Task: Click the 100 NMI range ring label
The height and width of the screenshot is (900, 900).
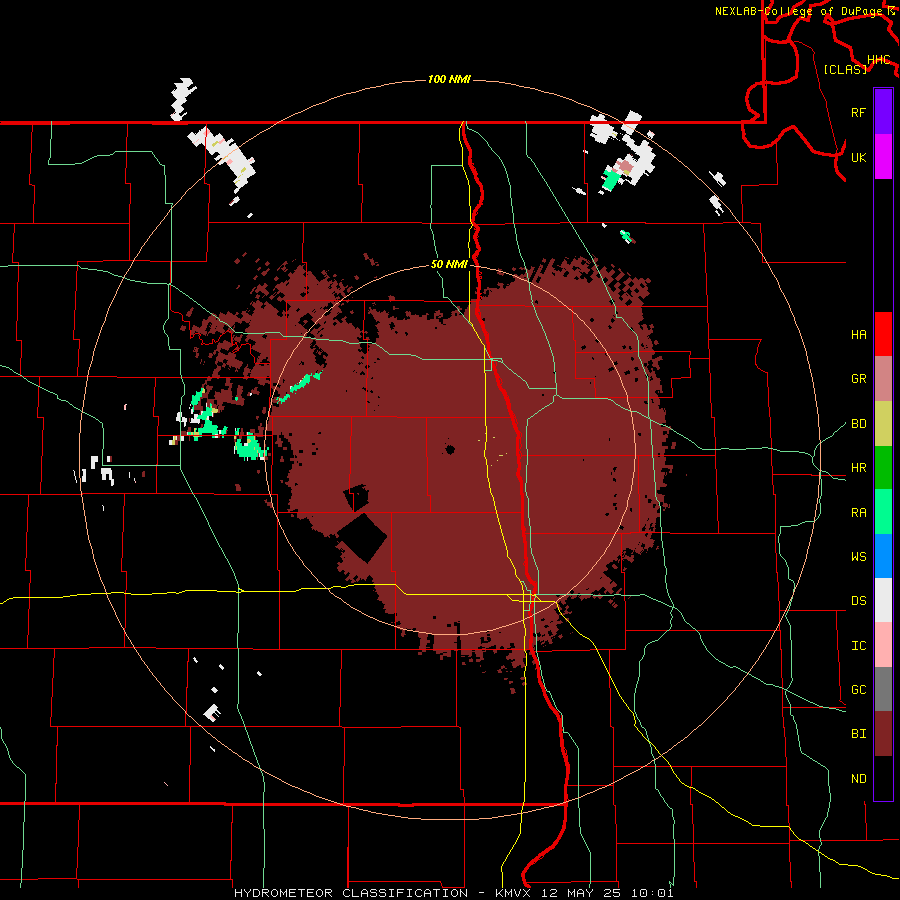Action: [x=449, y=79]
